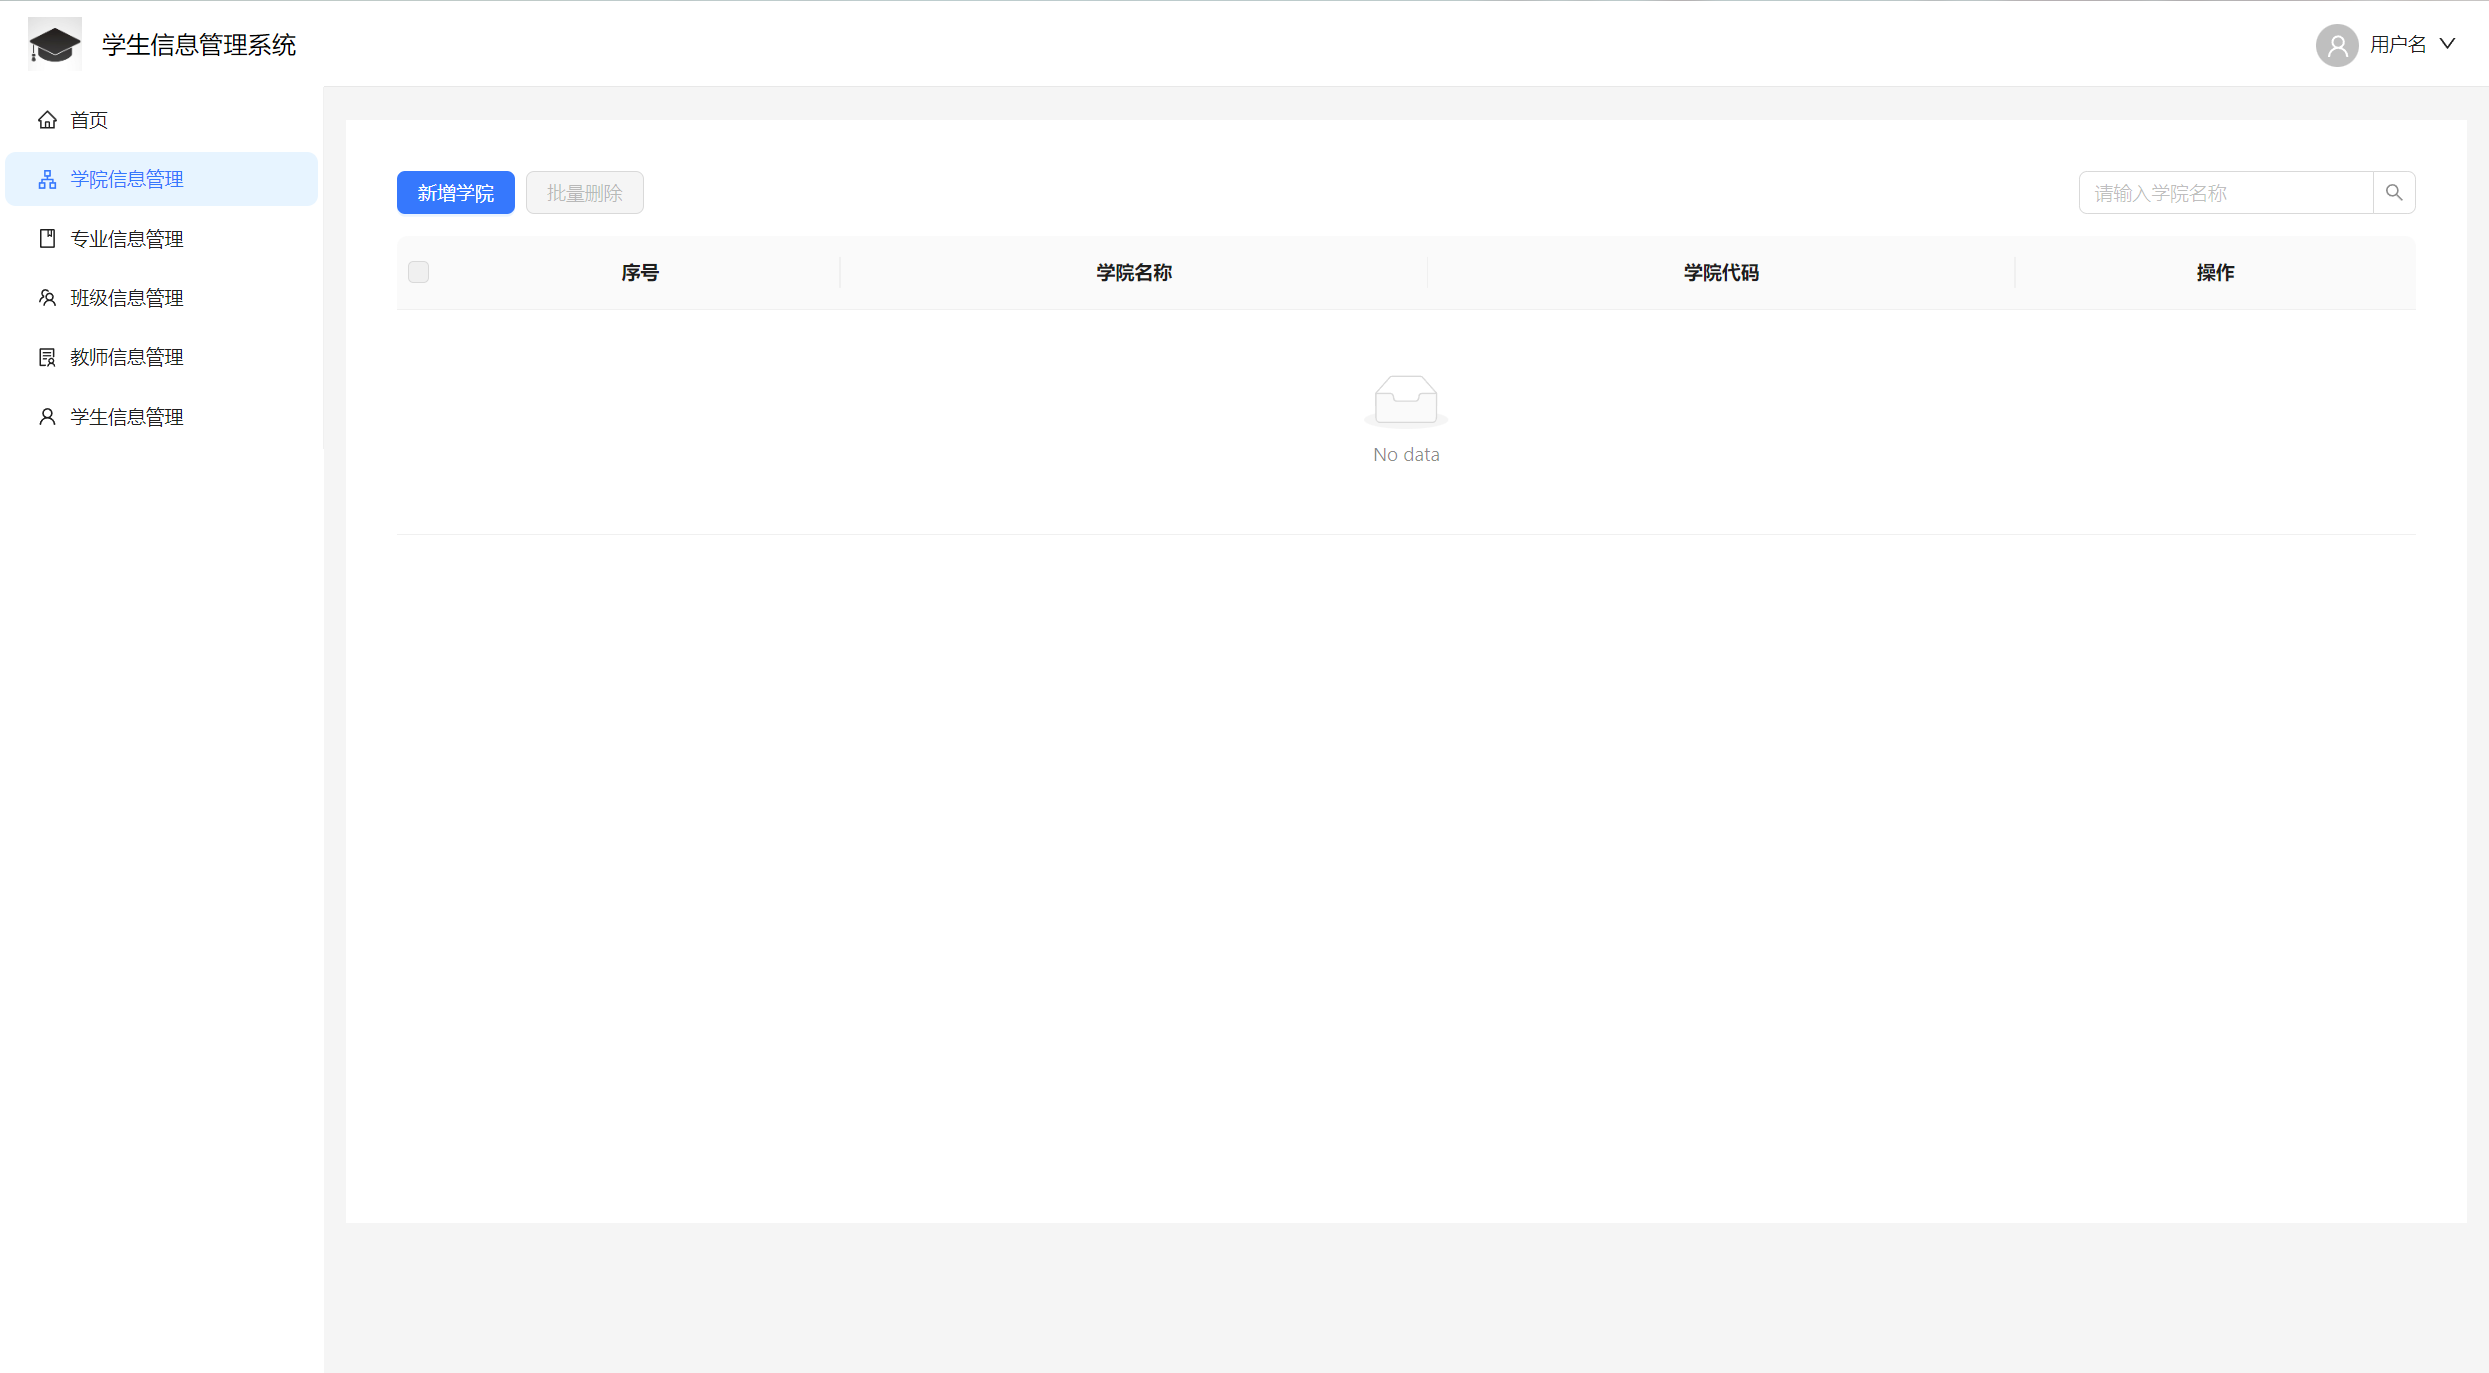Viewport: 2489px width, 1373px height.
Task: Open the 用户名 user menu
Action: pos(2398,45)
